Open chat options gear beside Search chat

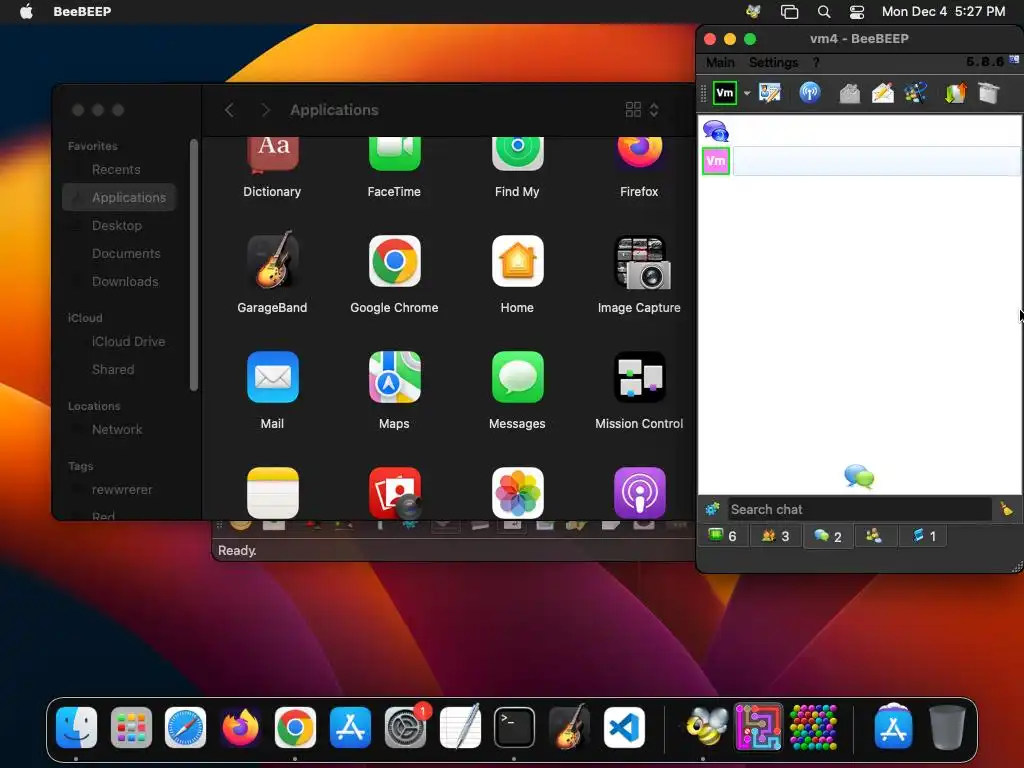coord(712,509)
